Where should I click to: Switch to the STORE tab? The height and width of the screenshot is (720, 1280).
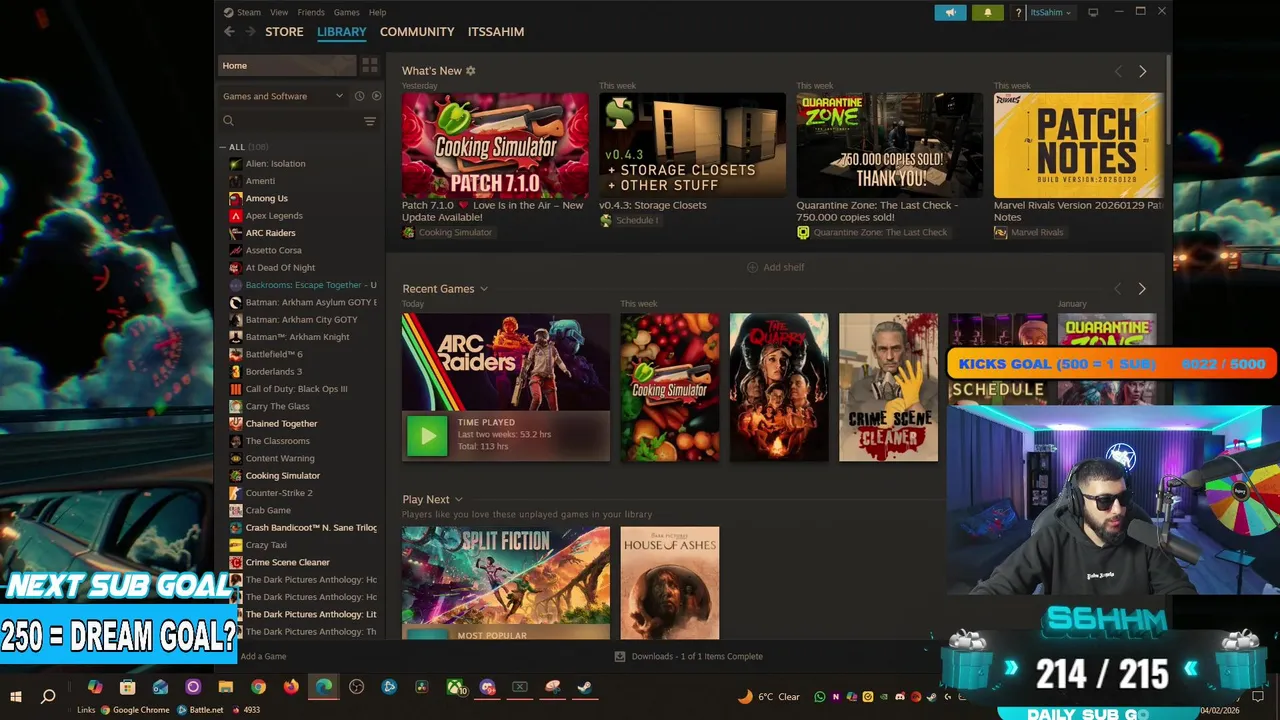point(284,32)
